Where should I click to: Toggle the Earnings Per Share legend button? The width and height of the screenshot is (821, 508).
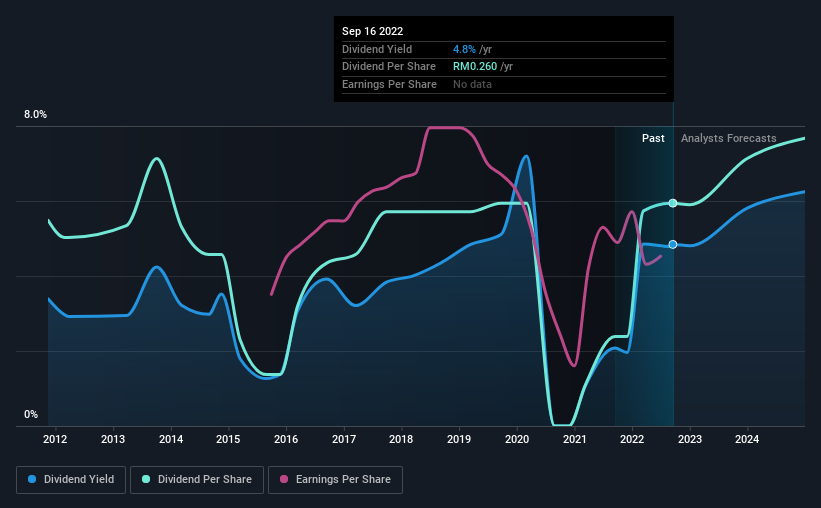[335, 480]
